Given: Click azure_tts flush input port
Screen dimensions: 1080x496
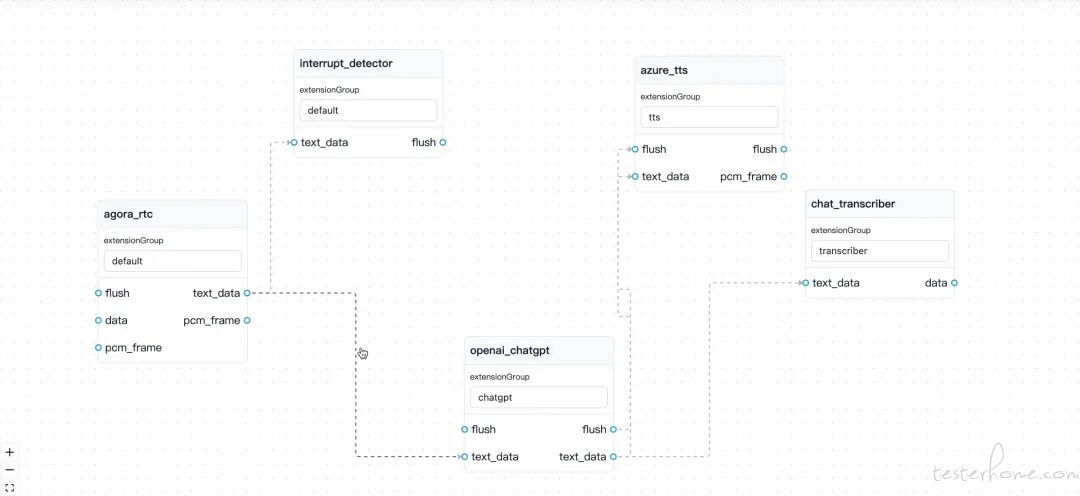Looking at the screenshot, I should pyautogui.click(x=635, y=149).
